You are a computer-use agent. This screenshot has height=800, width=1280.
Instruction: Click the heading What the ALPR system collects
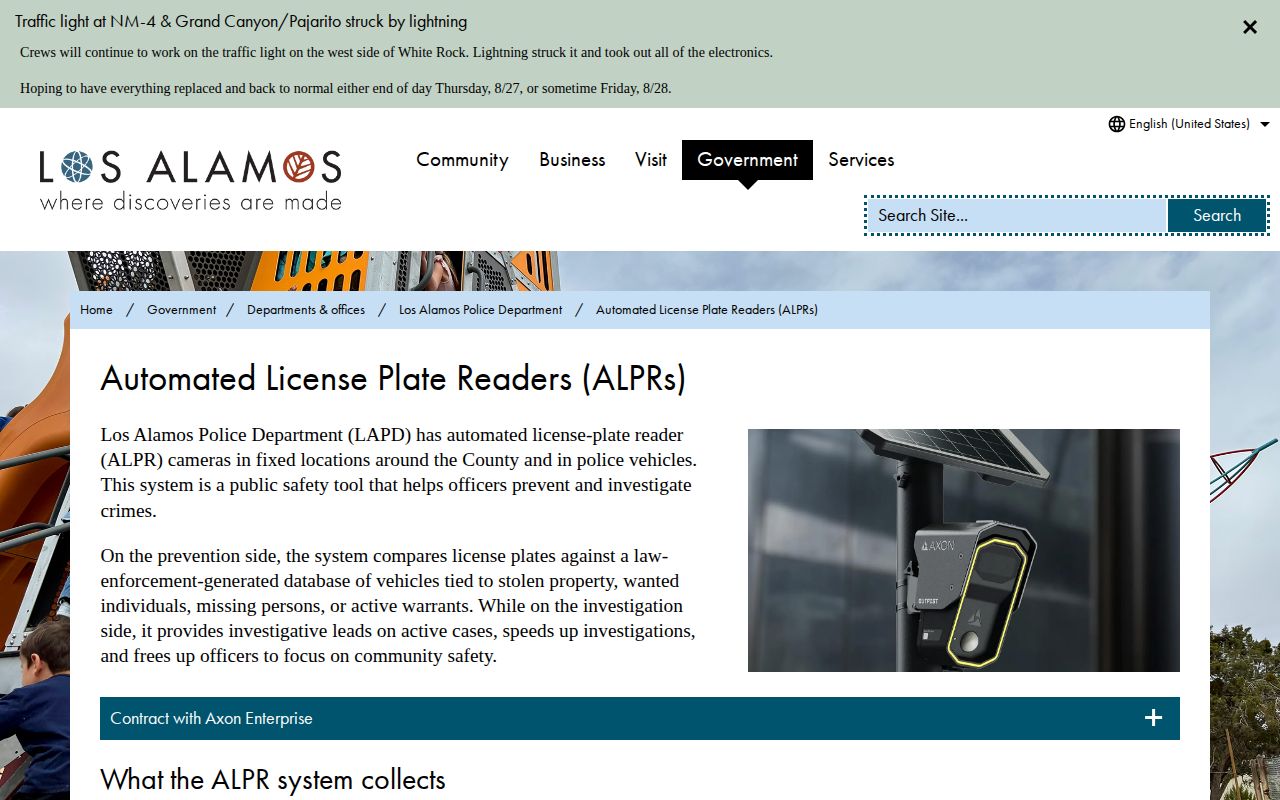[x=273, y=780]
